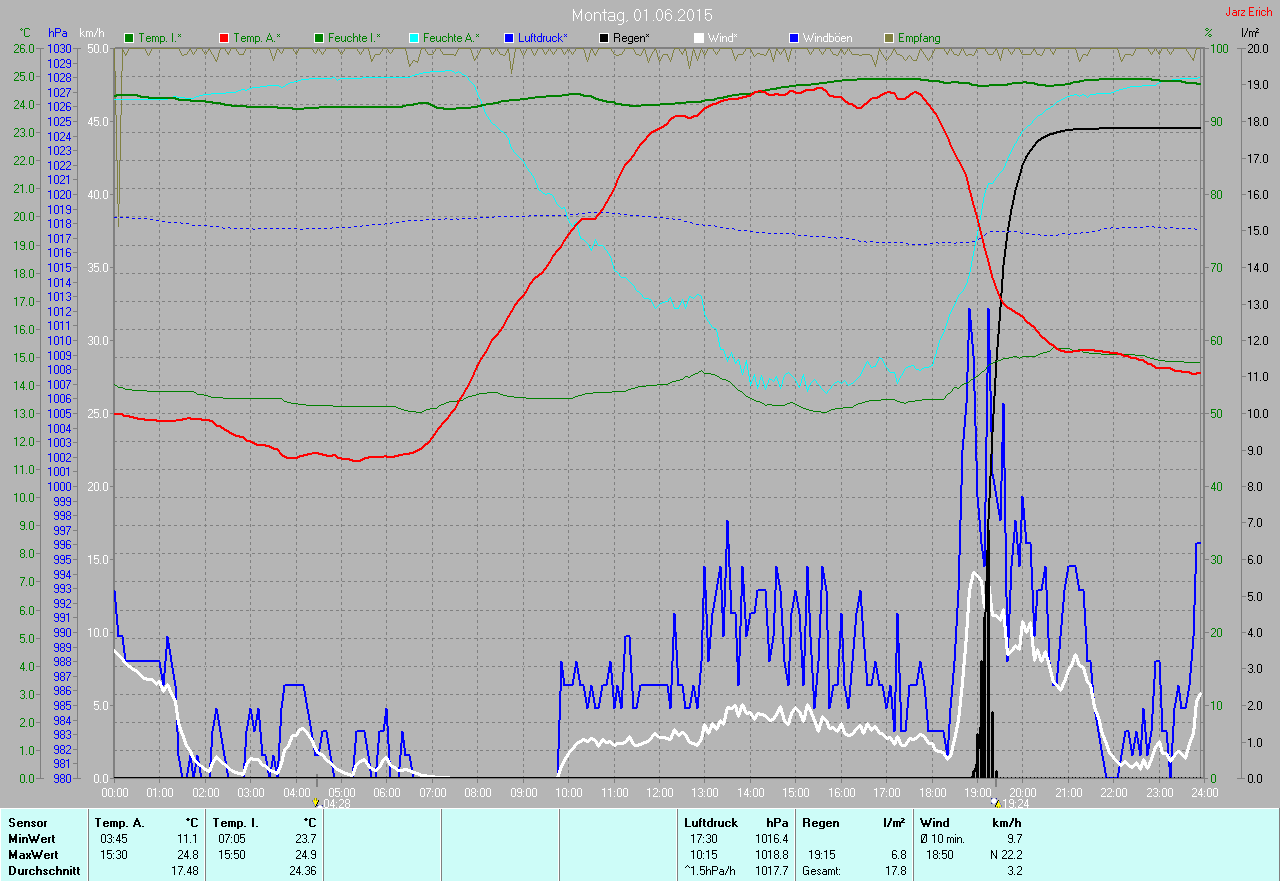Click the sunset marker at 19:24

click(x=995, y=802)
